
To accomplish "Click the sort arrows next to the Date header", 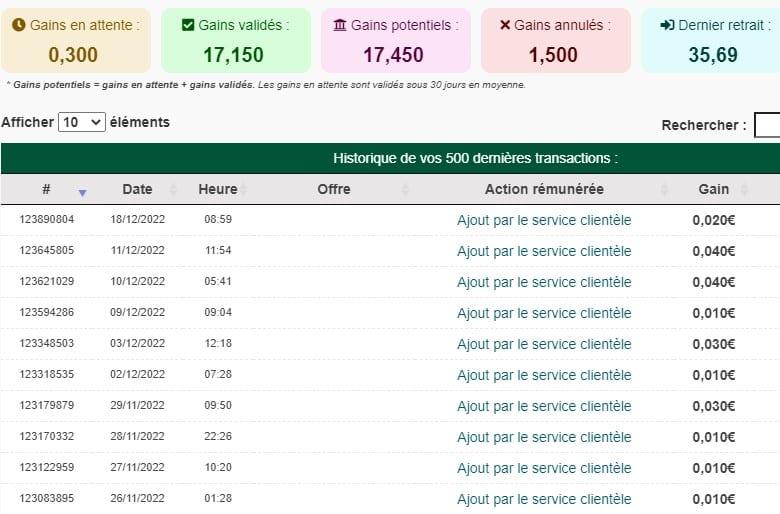I will coord(173,189).
